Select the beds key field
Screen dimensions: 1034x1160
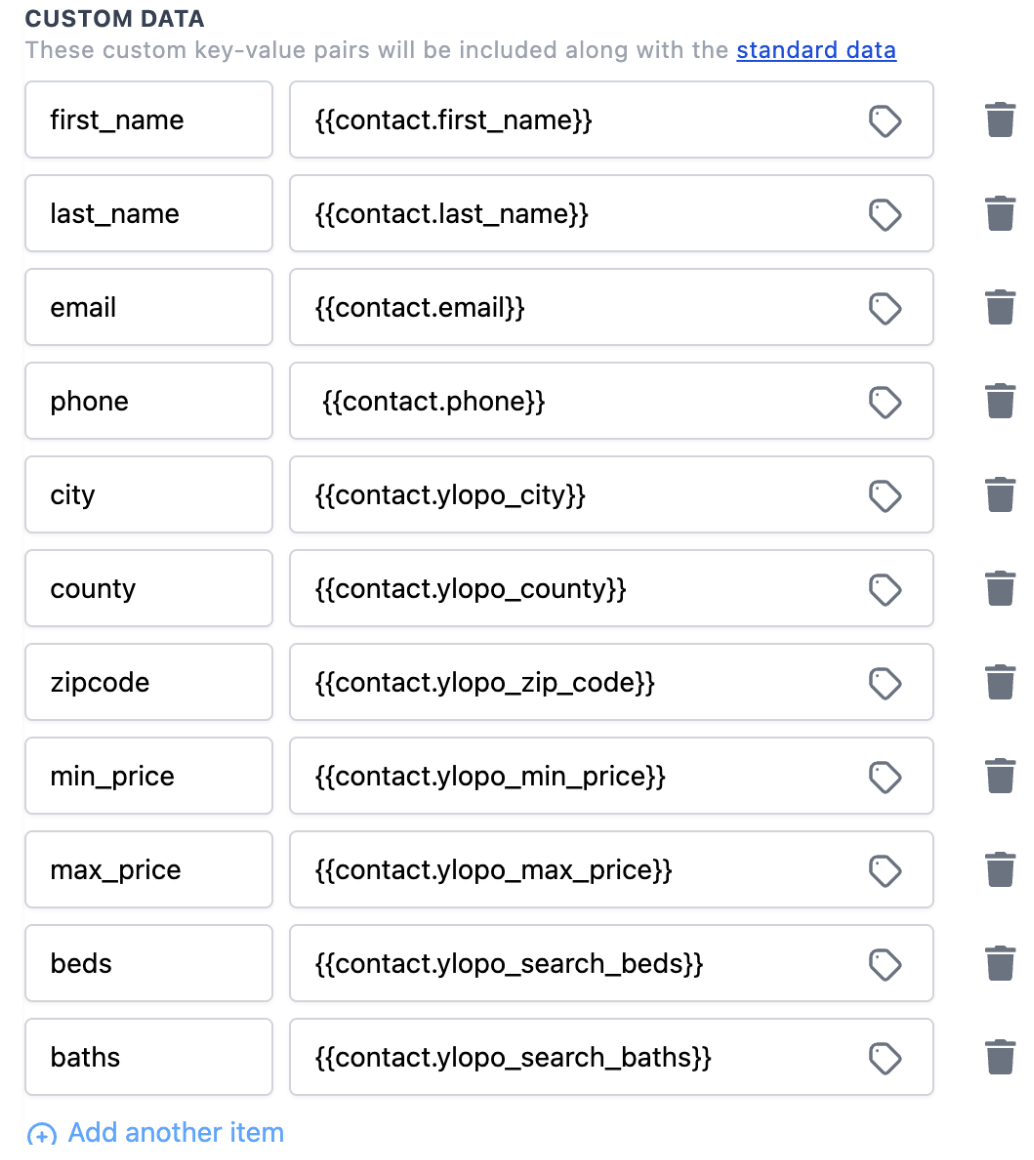(148, 964)
